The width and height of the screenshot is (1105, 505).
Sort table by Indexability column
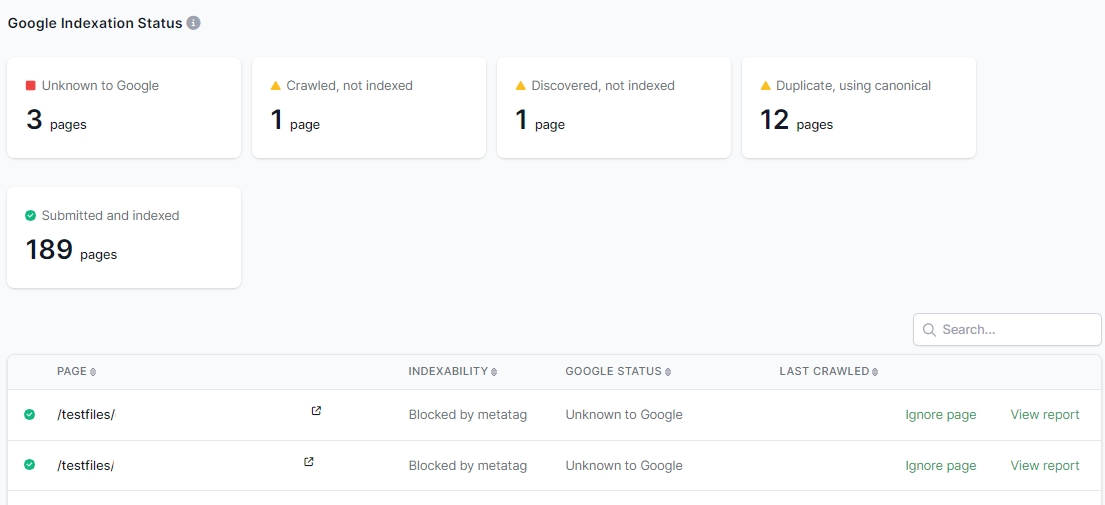pyautogui.click(x=452, y=372)
